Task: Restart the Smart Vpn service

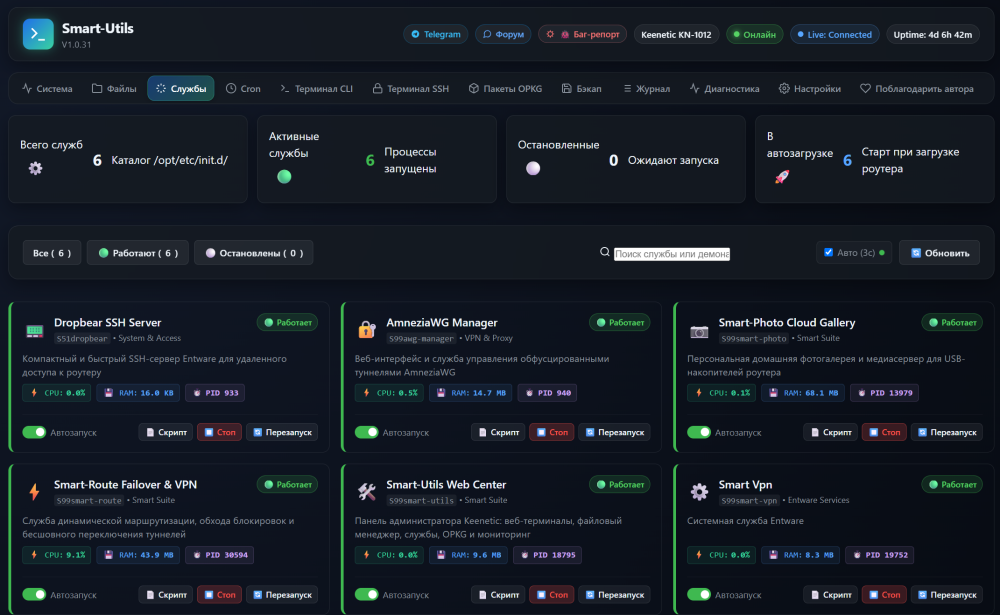Action: tap(946, 594)
